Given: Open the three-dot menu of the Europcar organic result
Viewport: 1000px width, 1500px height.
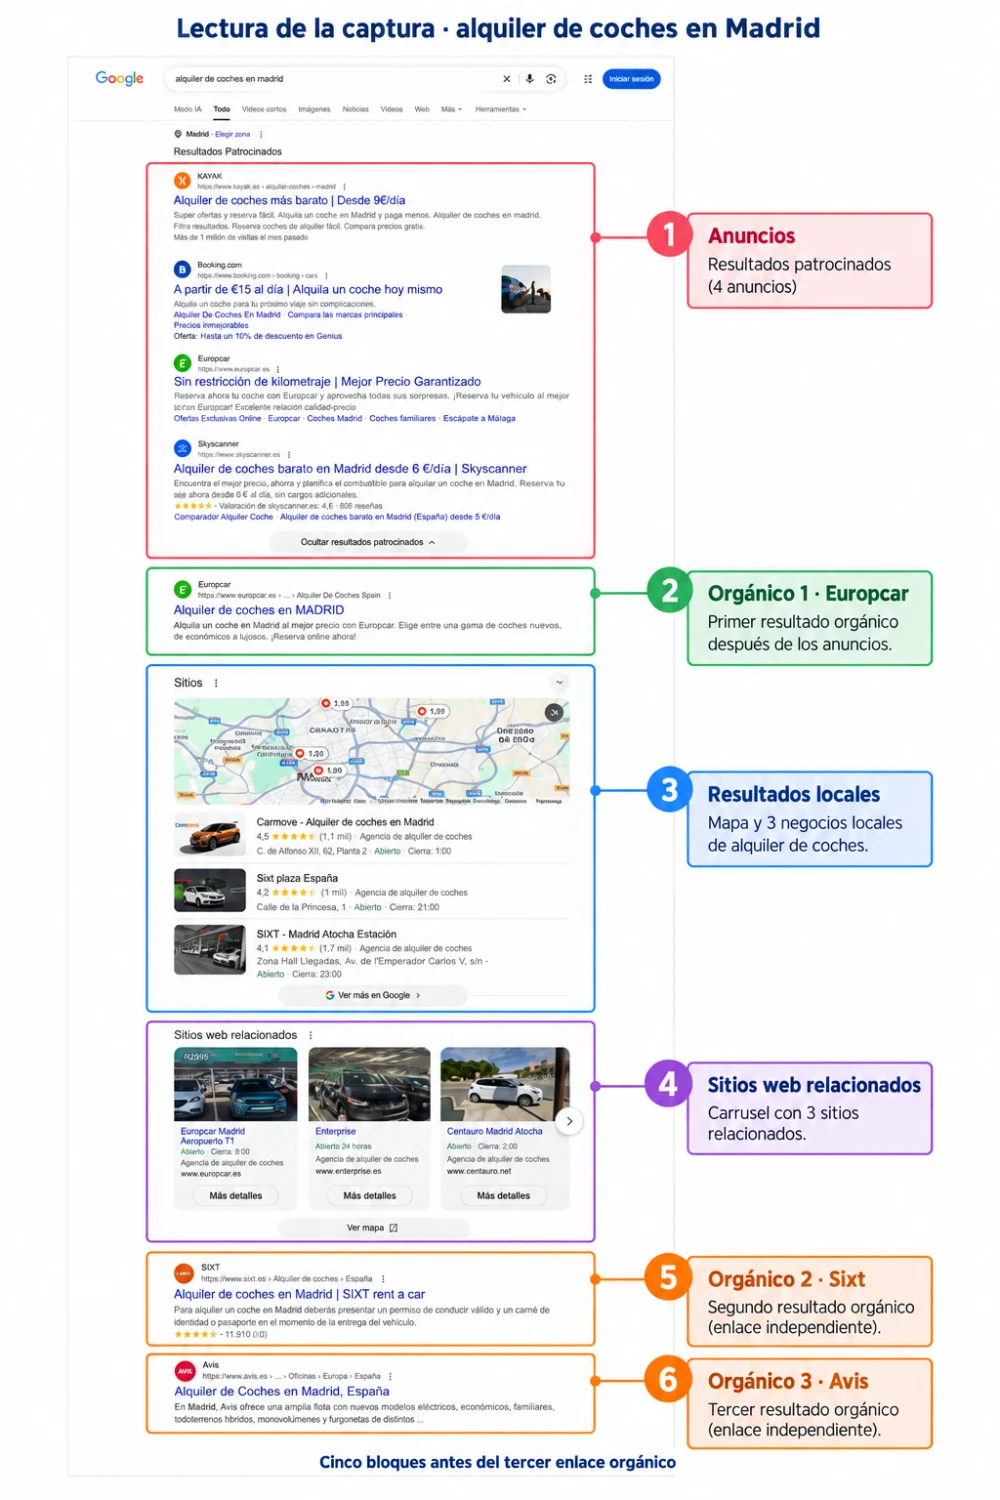Looking at the screenshot, I should (390, 595).
